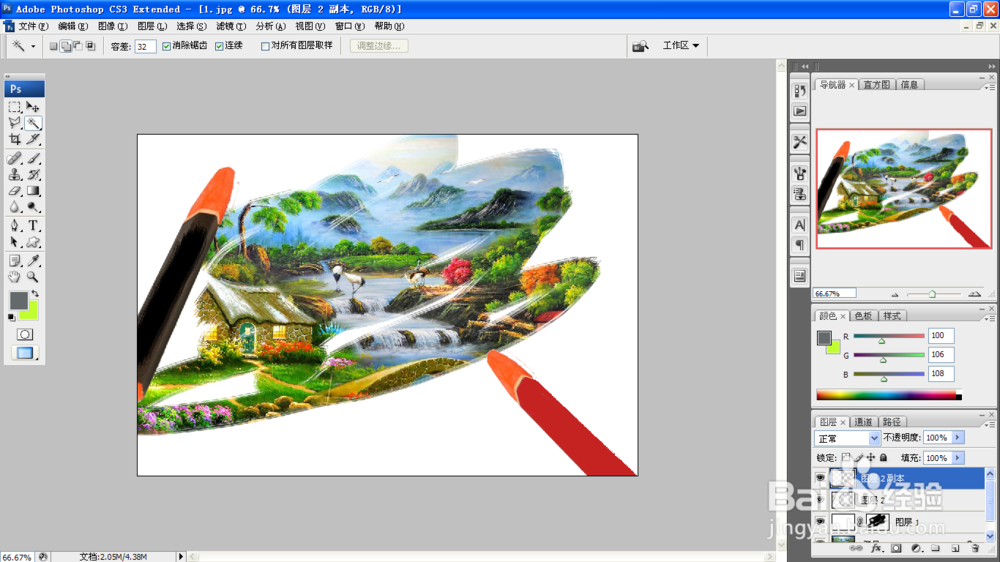Open the 工作区 workspace dropdown
Image resolution: width=1000 pixels, height=562 pixels.
tap(680, 45)
